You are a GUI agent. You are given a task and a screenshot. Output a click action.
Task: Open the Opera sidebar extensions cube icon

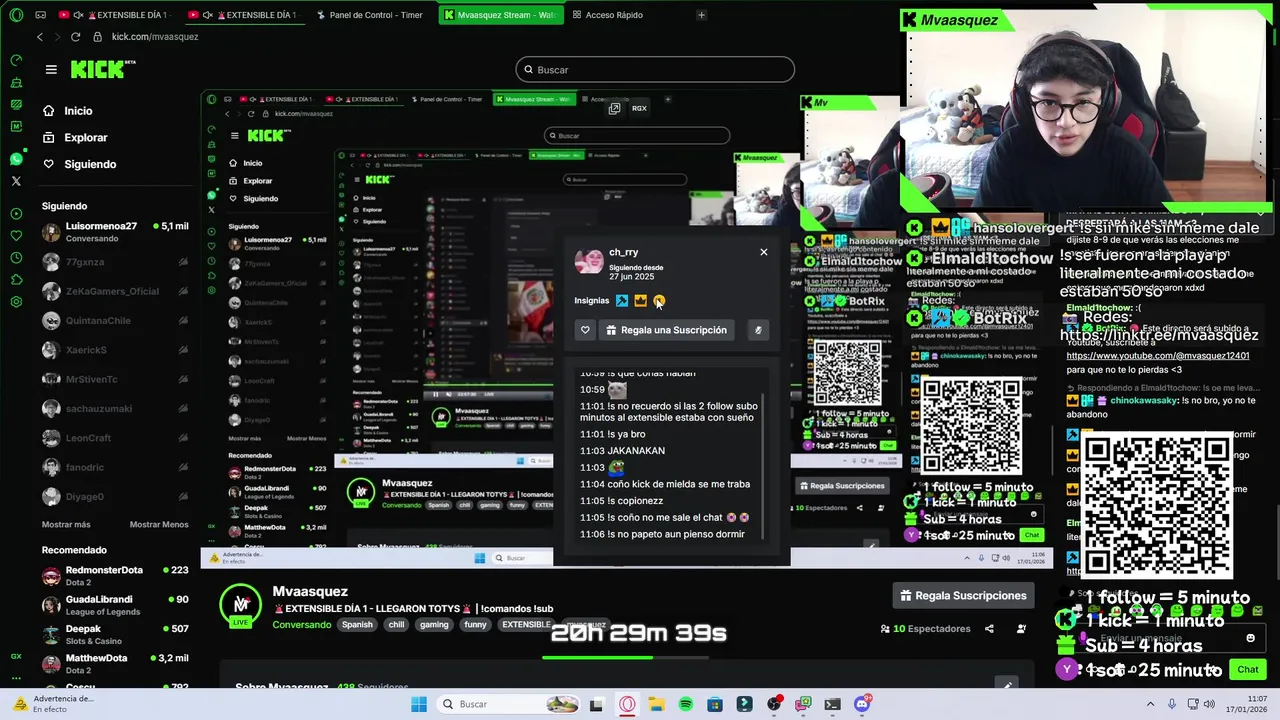coord(16,279)
